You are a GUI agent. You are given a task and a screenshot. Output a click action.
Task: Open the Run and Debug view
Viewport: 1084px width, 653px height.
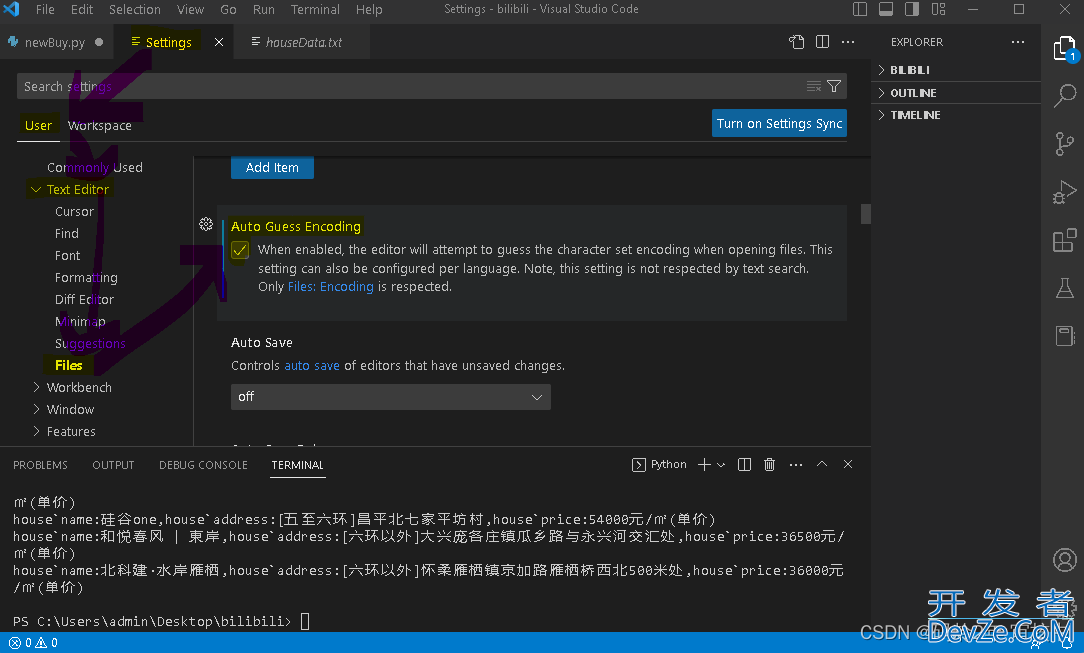tap(1065, 192)
